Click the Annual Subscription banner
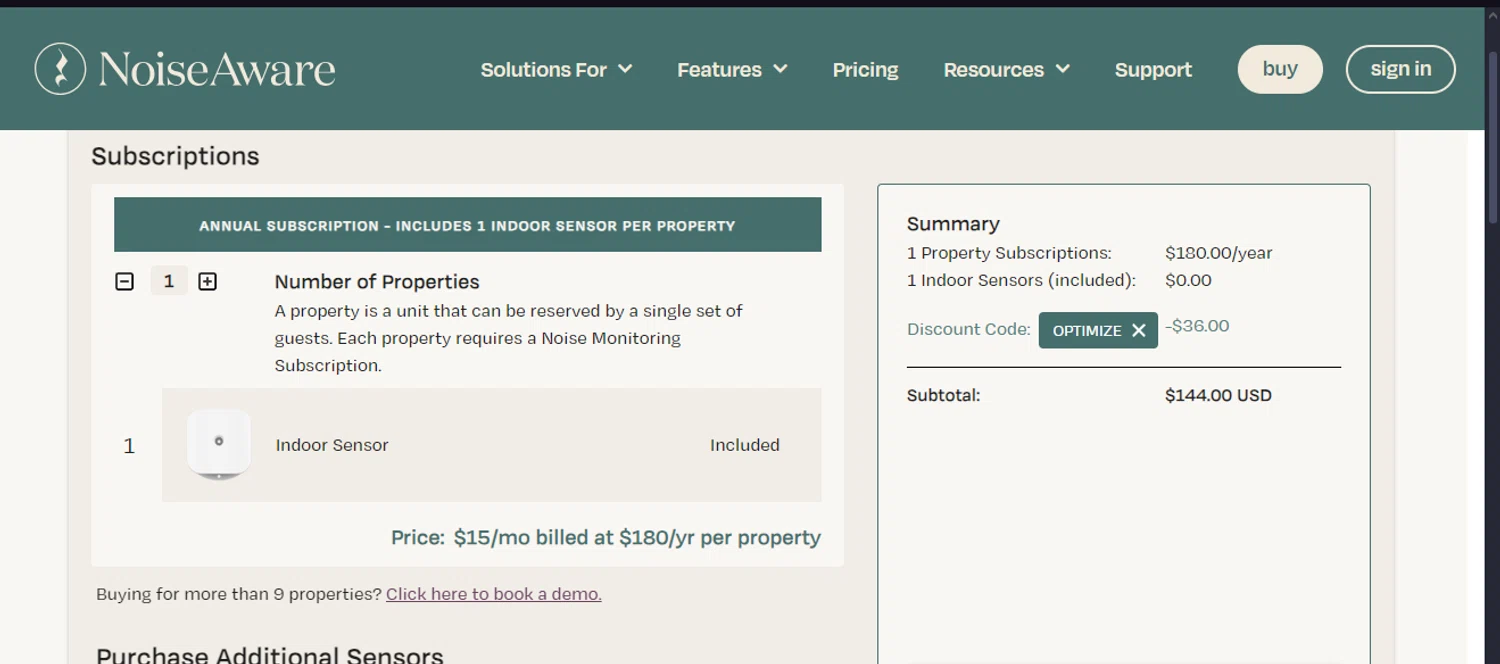The width and height of the screenshot is (1500, 664). [x=467, y=225]
